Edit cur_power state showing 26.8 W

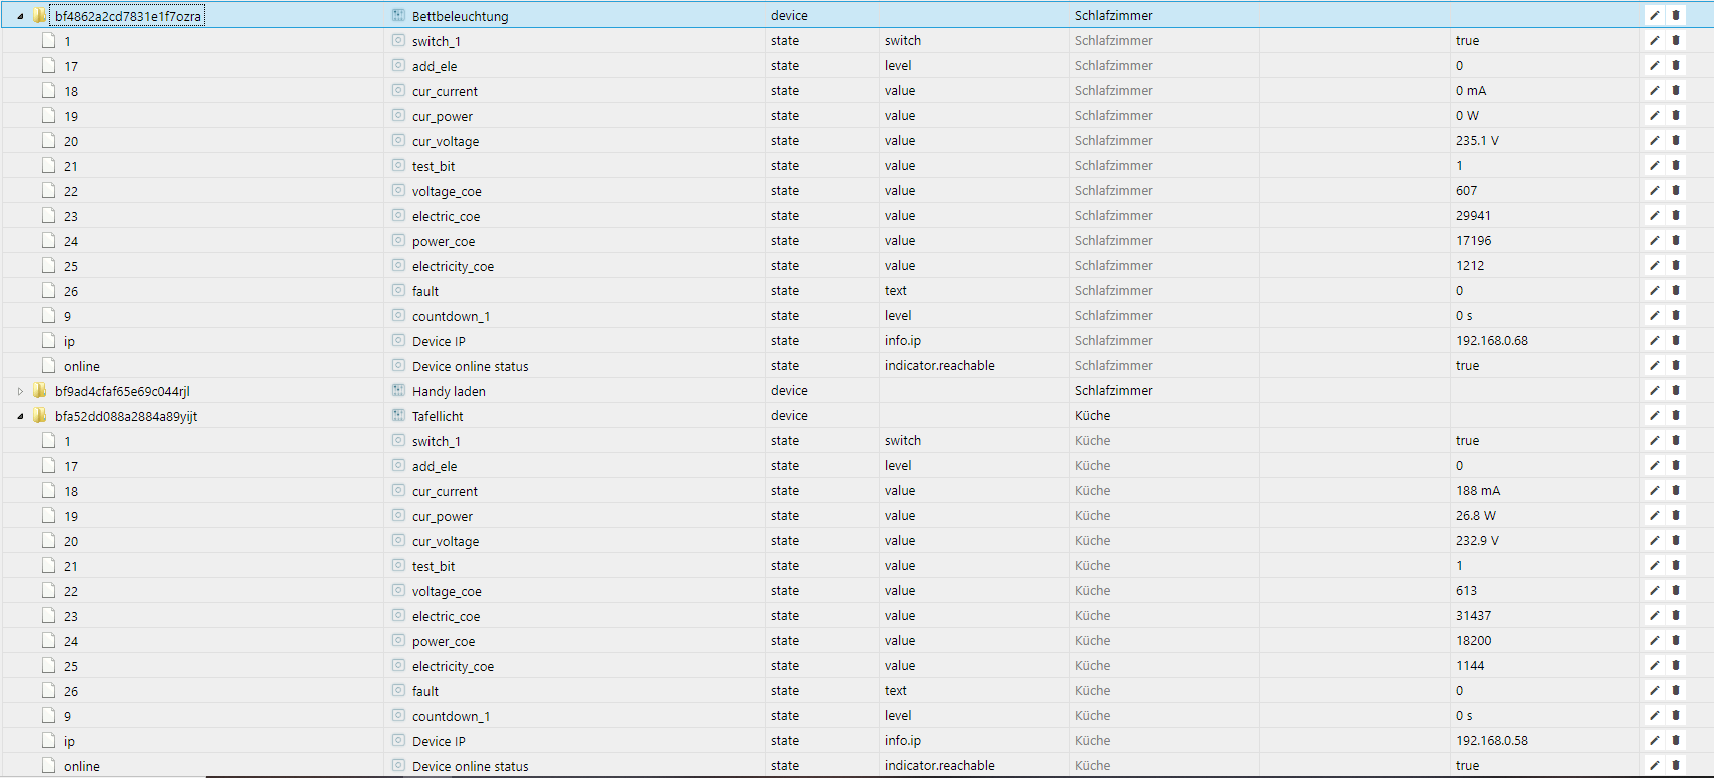tap(1655, 516)
